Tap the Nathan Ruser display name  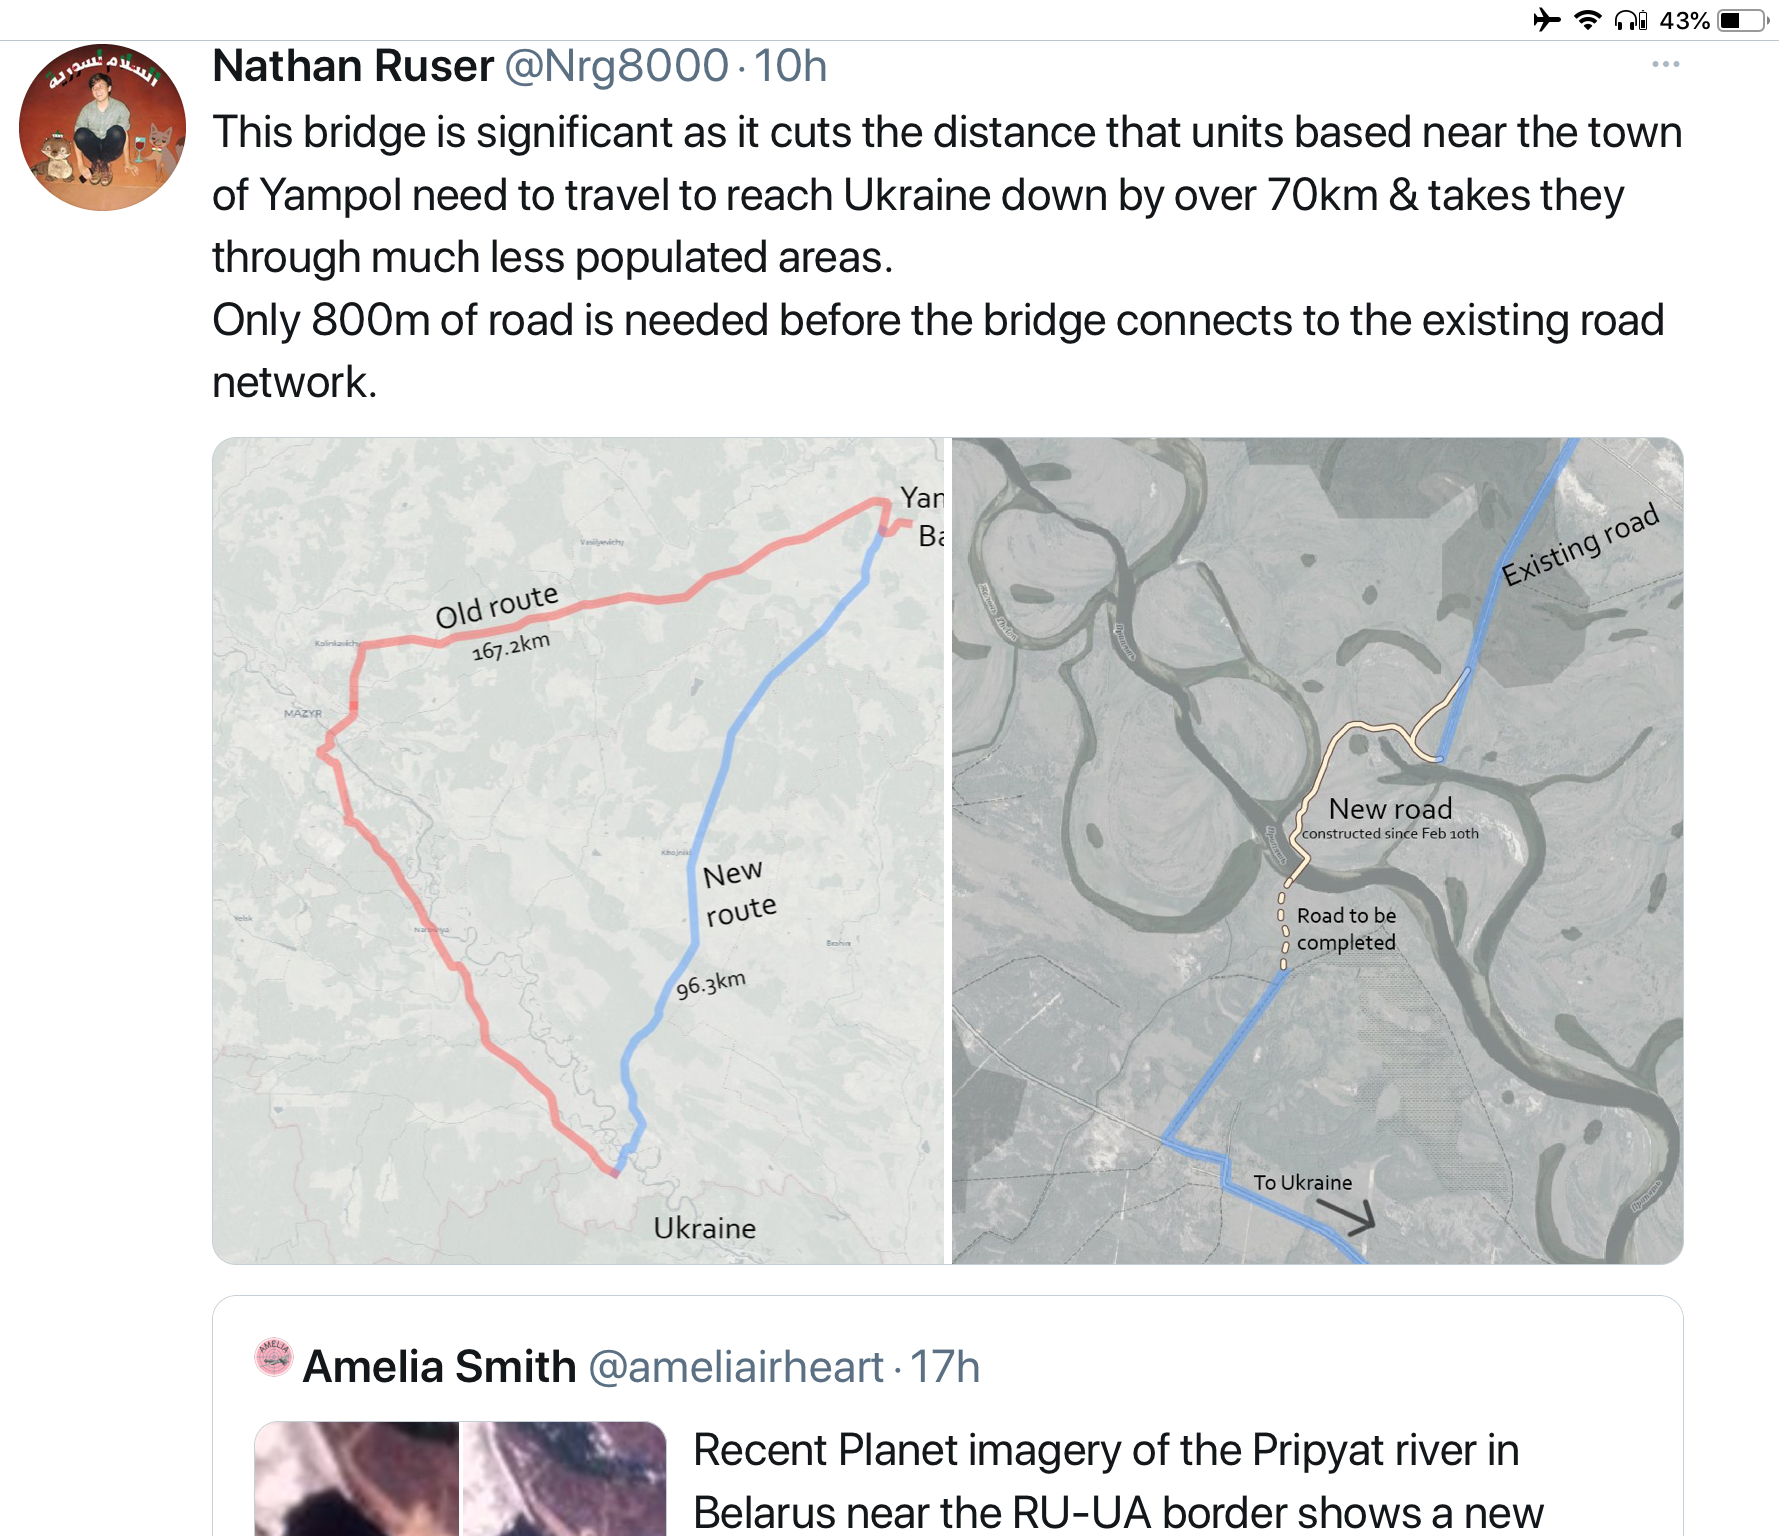(x=353, y=67)
